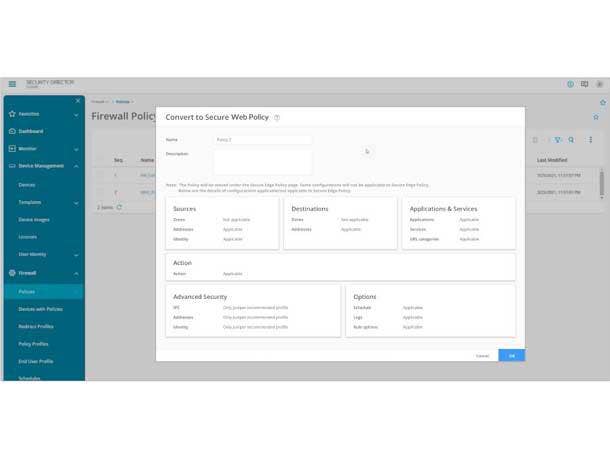
Task: Open the hamburger navigation menu
Action: pyautogui.click(x=12, y=85)
